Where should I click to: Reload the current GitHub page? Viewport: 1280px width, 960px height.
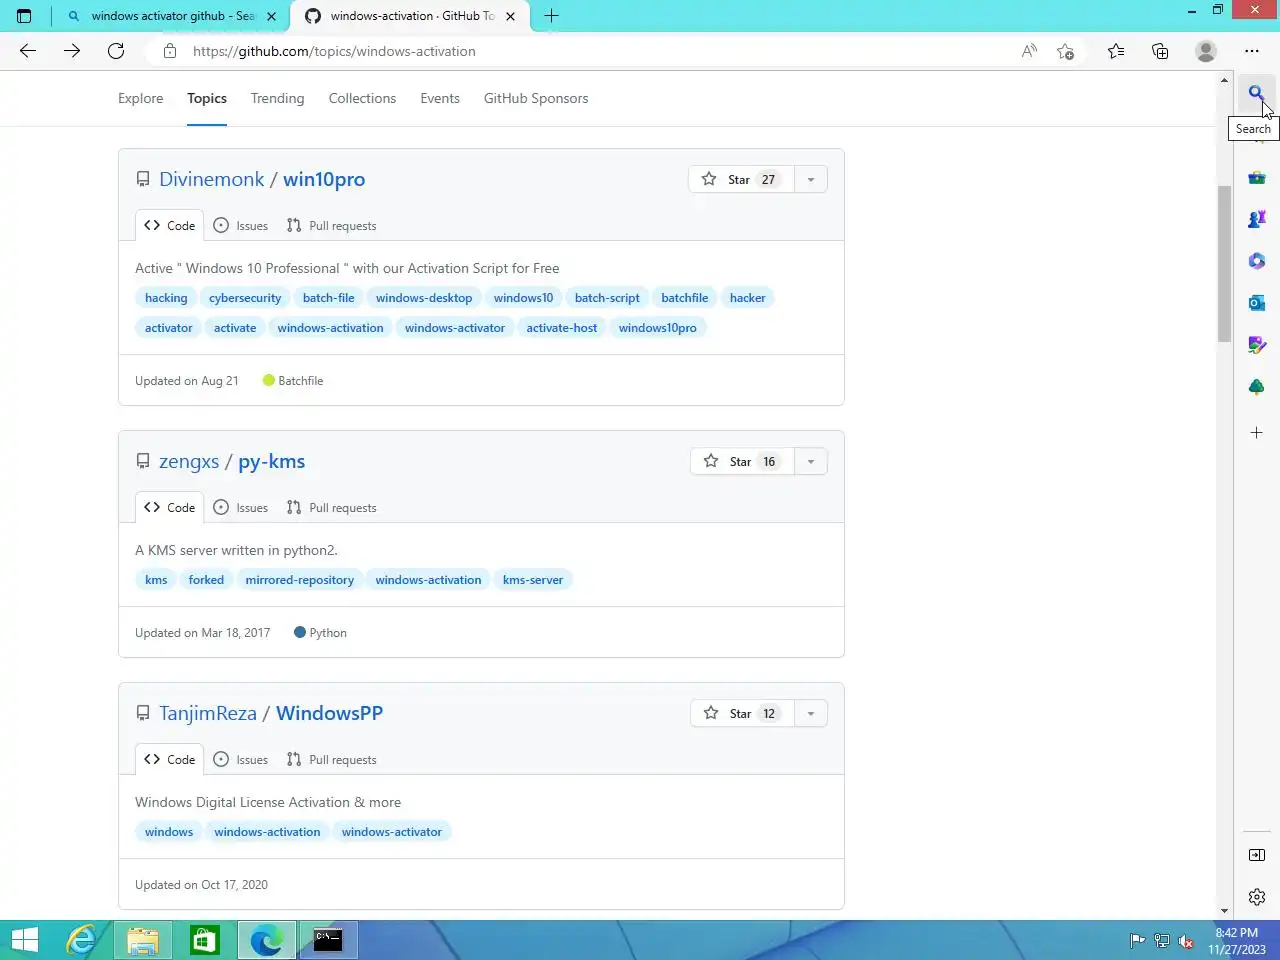point(116,51)
